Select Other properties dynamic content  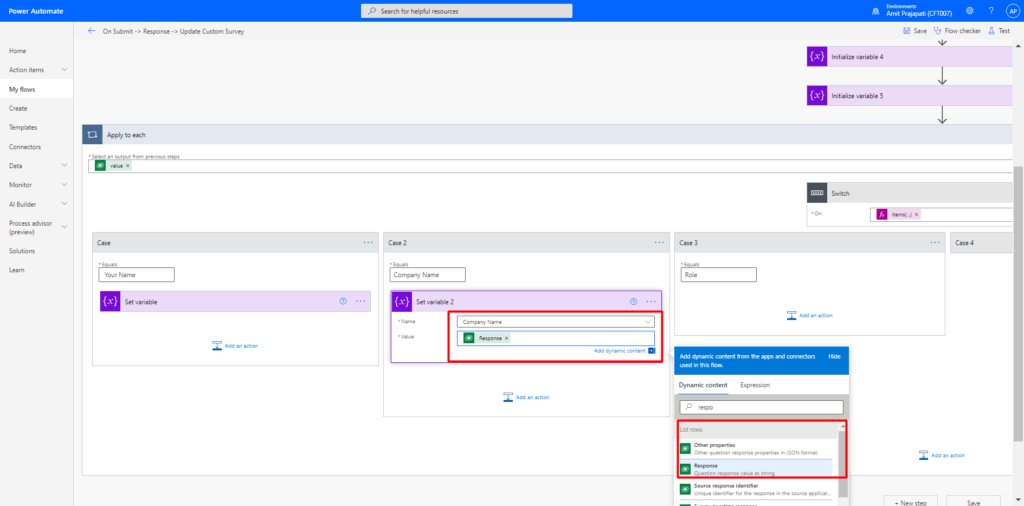pos(756,449)
